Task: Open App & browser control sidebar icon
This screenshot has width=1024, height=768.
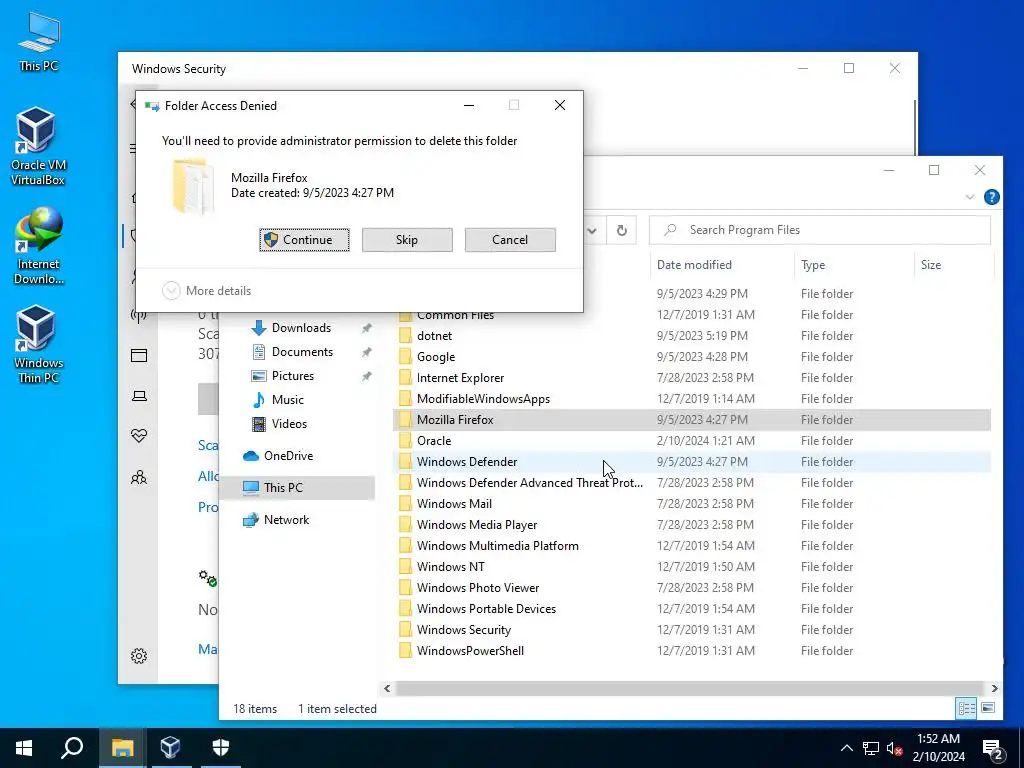Action: [x=138, y=355]
